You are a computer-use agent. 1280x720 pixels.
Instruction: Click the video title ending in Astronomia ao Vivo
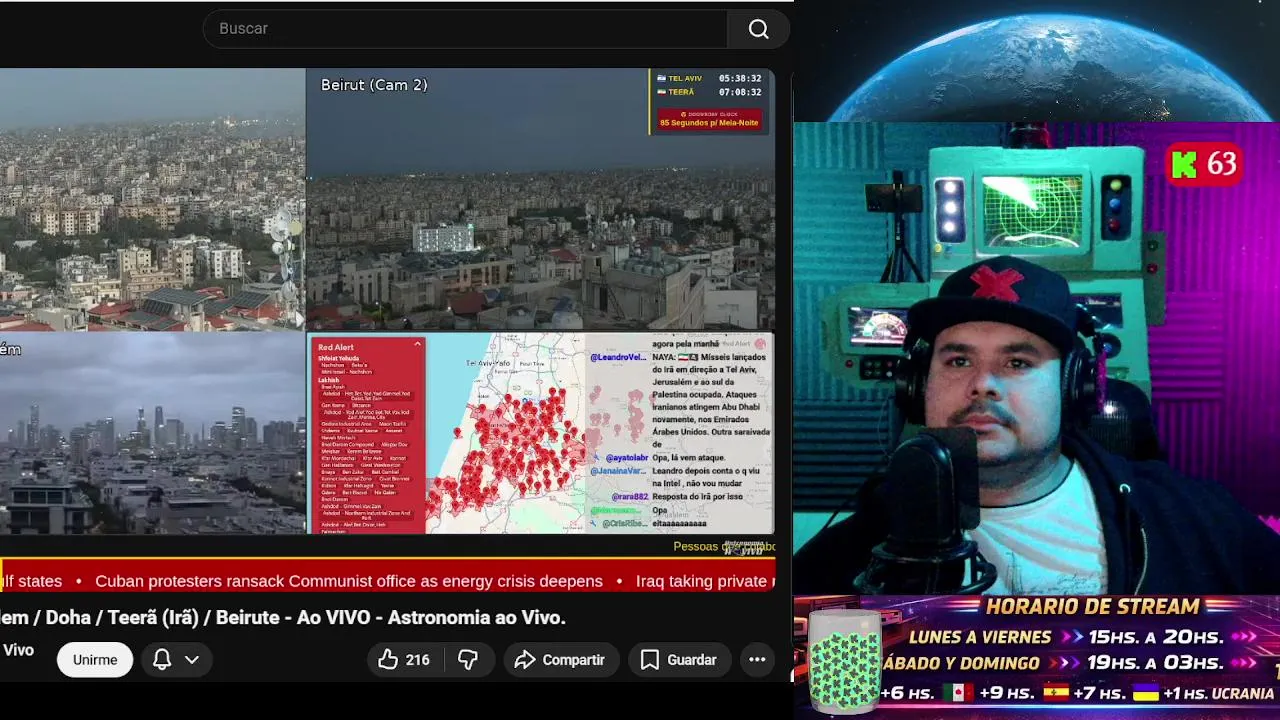tap(283, 618)
